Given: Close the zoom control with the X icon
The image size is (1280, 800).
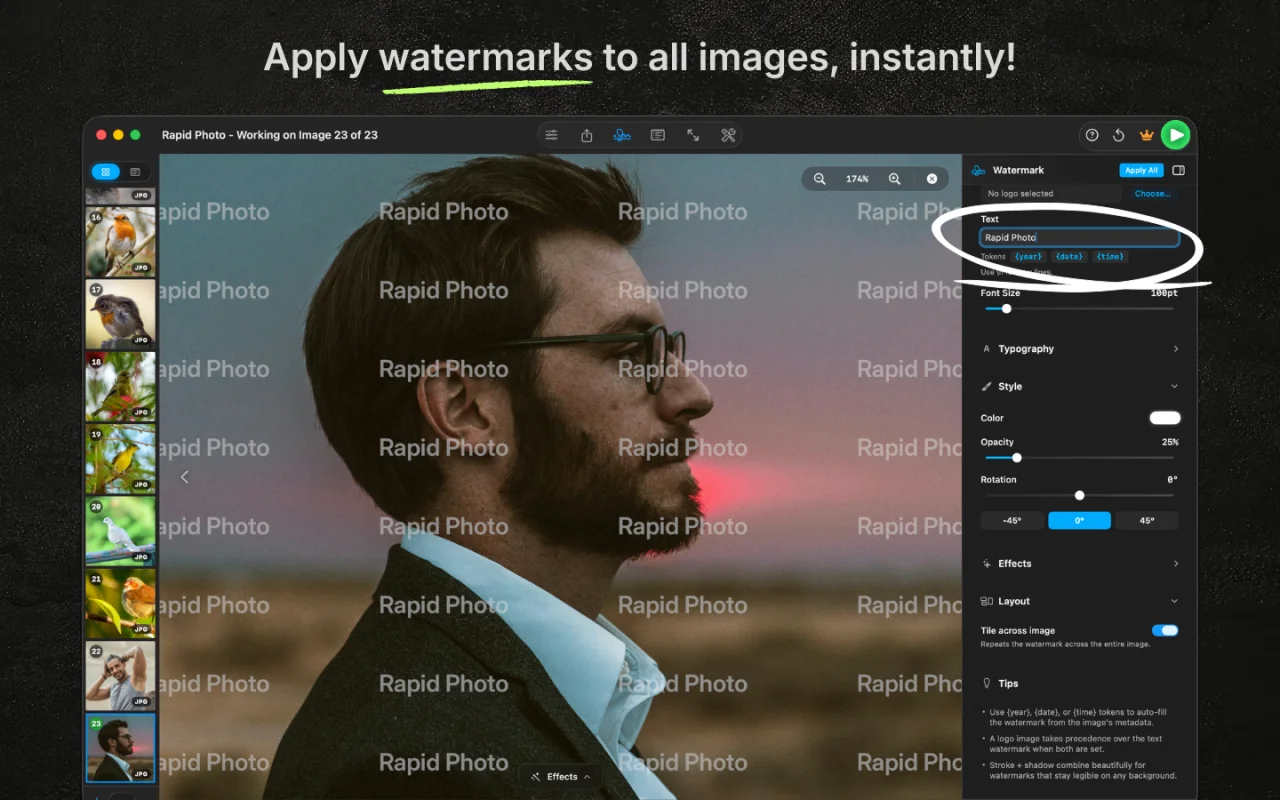Looking at the screenshot, I should (x=932, y=179).
